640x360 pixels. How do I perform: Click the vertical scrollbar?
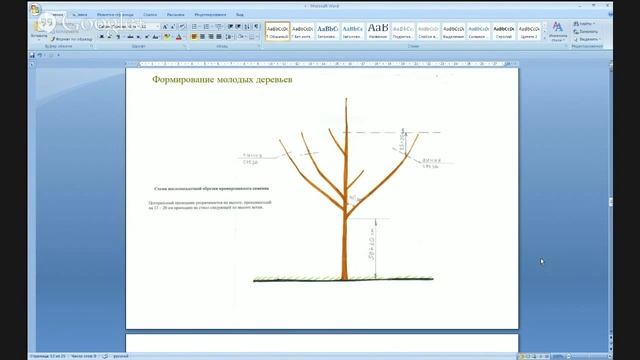click(611, 202)
